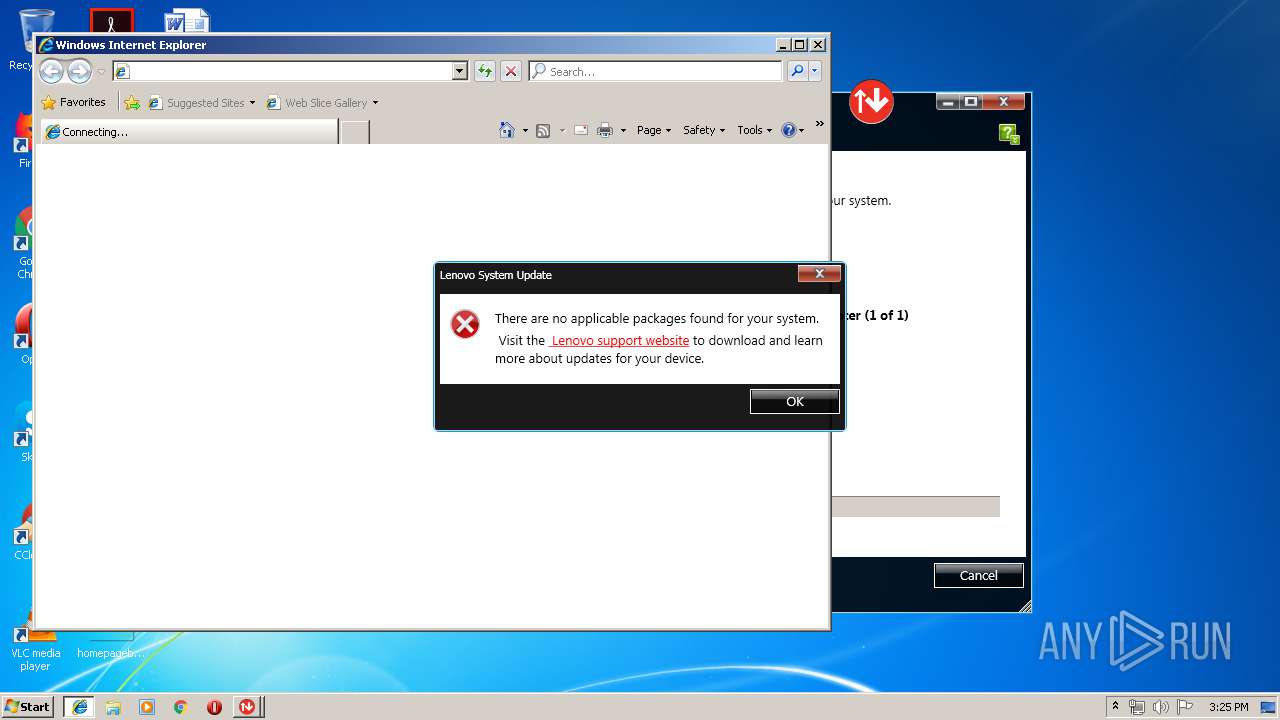The image size is (1280, 720).
Task: Open the Safety menu in IE
Action: (x=704, y=130)
